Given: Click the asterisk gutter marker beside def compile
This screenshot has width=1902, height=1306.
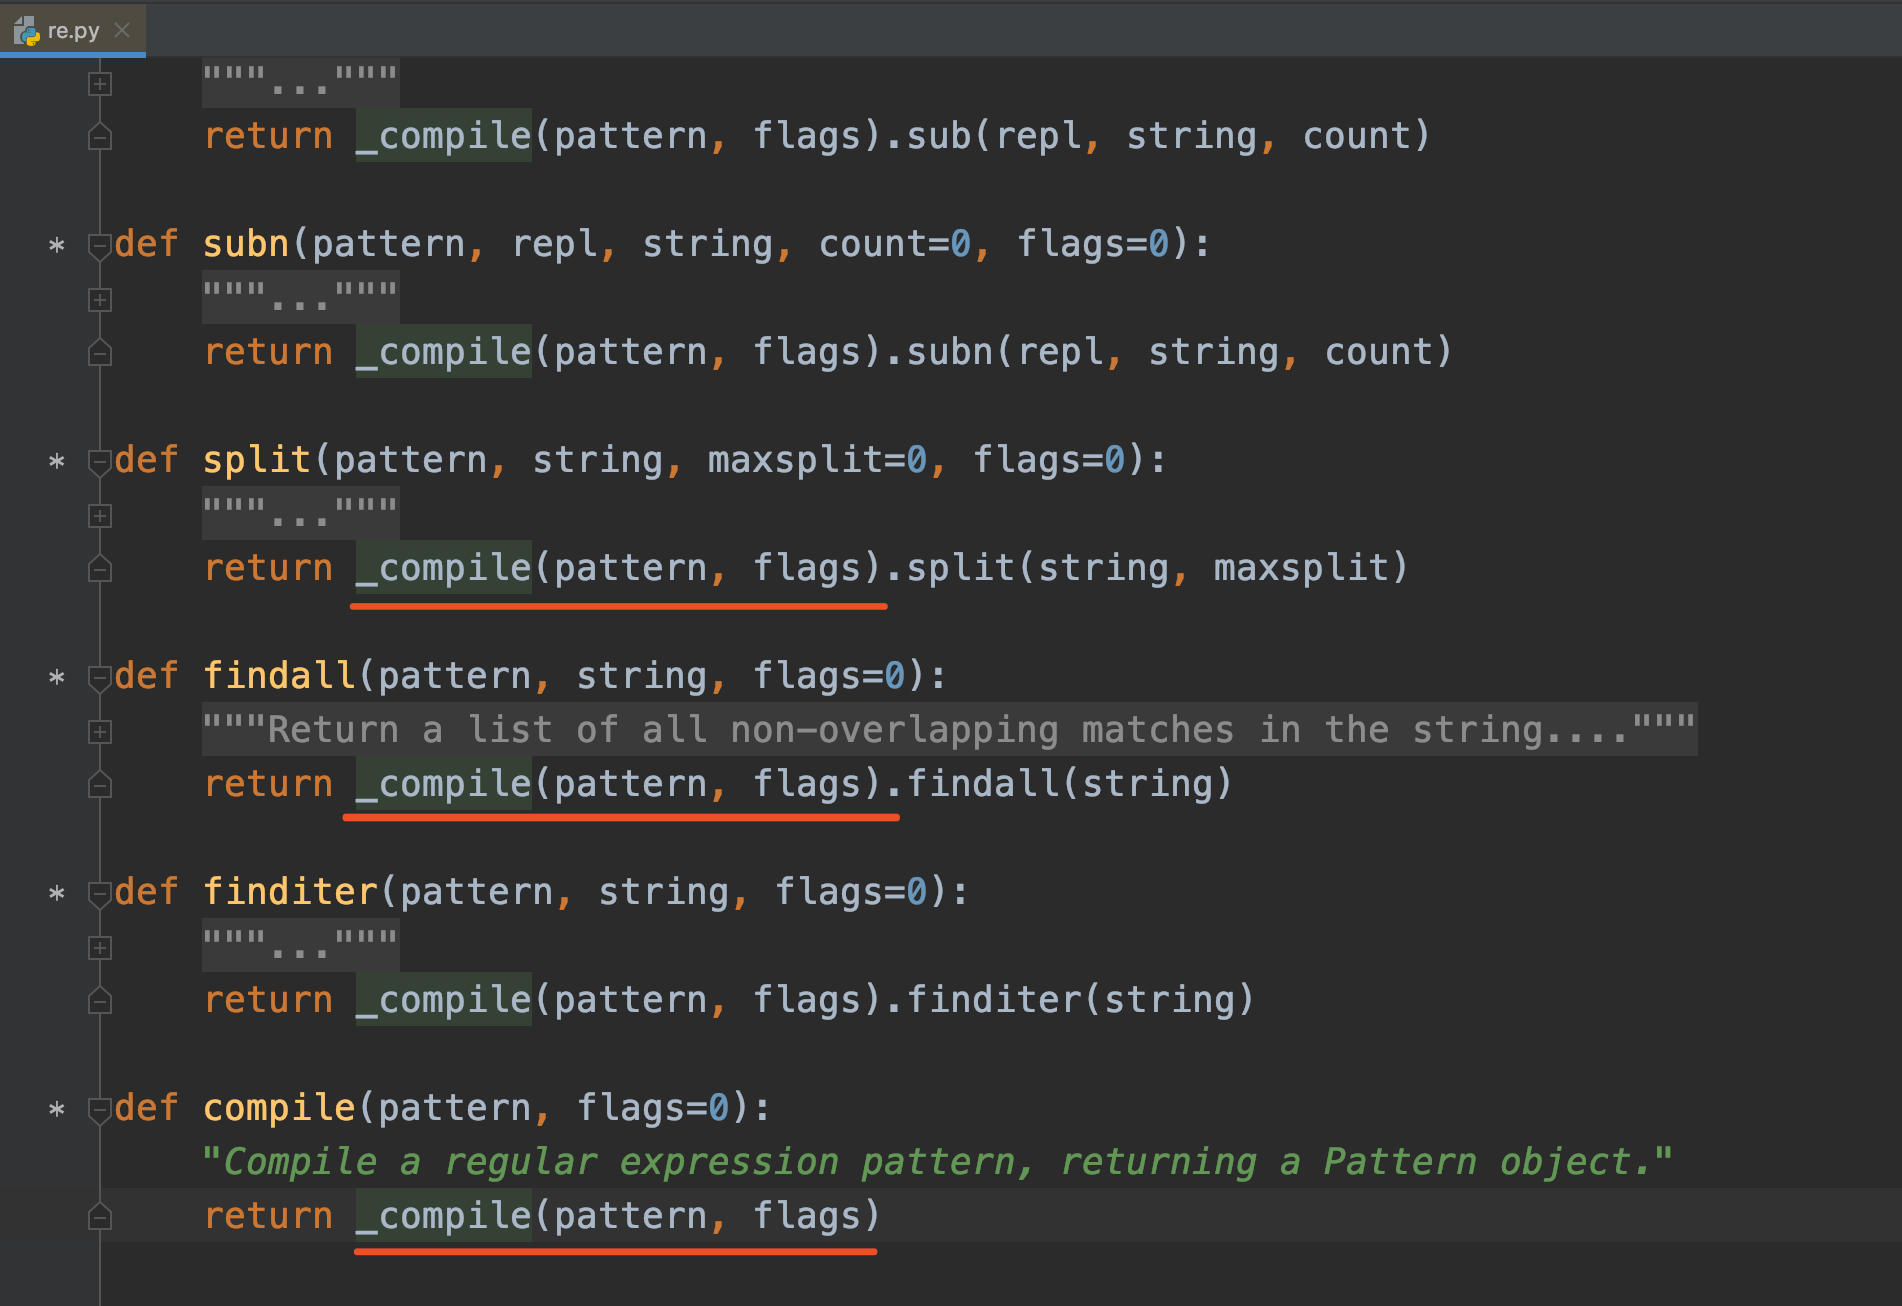Looking at the screenshot, I should (x=57, y=1109).
